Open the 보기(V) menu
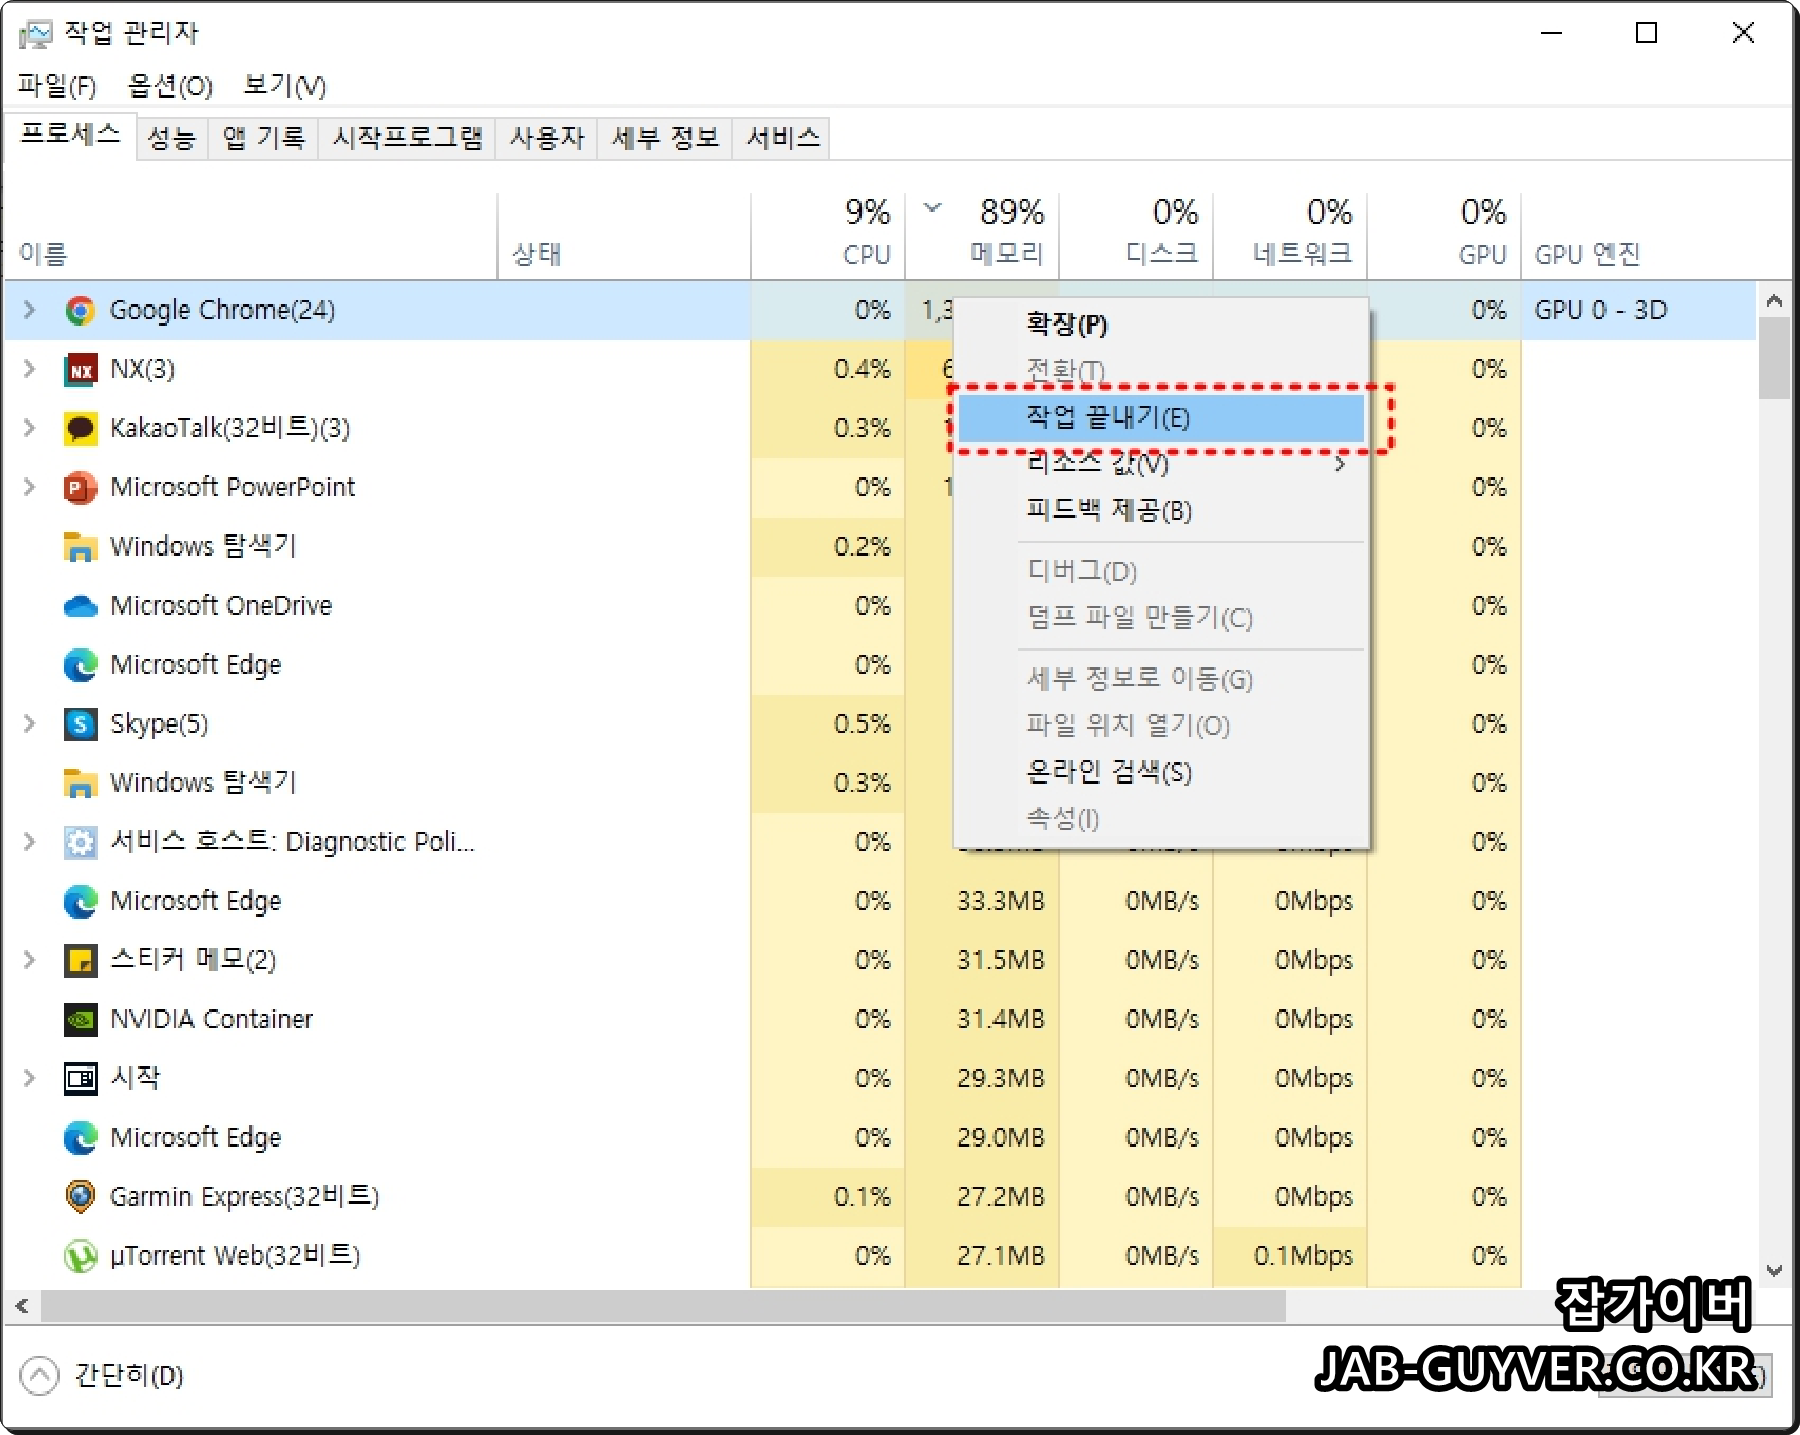Screen dimensions: 1800x1435 coord(284,86)
